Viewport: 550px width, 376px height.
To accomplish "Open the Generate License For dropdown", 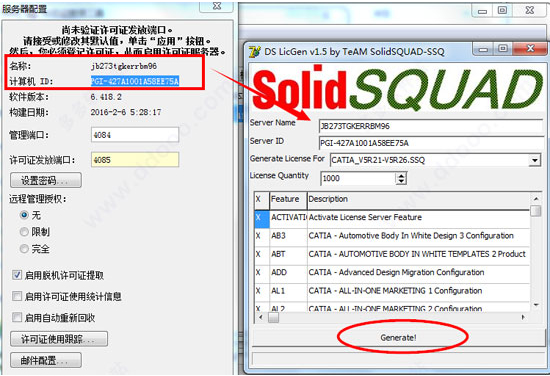I will coord(534,160).
